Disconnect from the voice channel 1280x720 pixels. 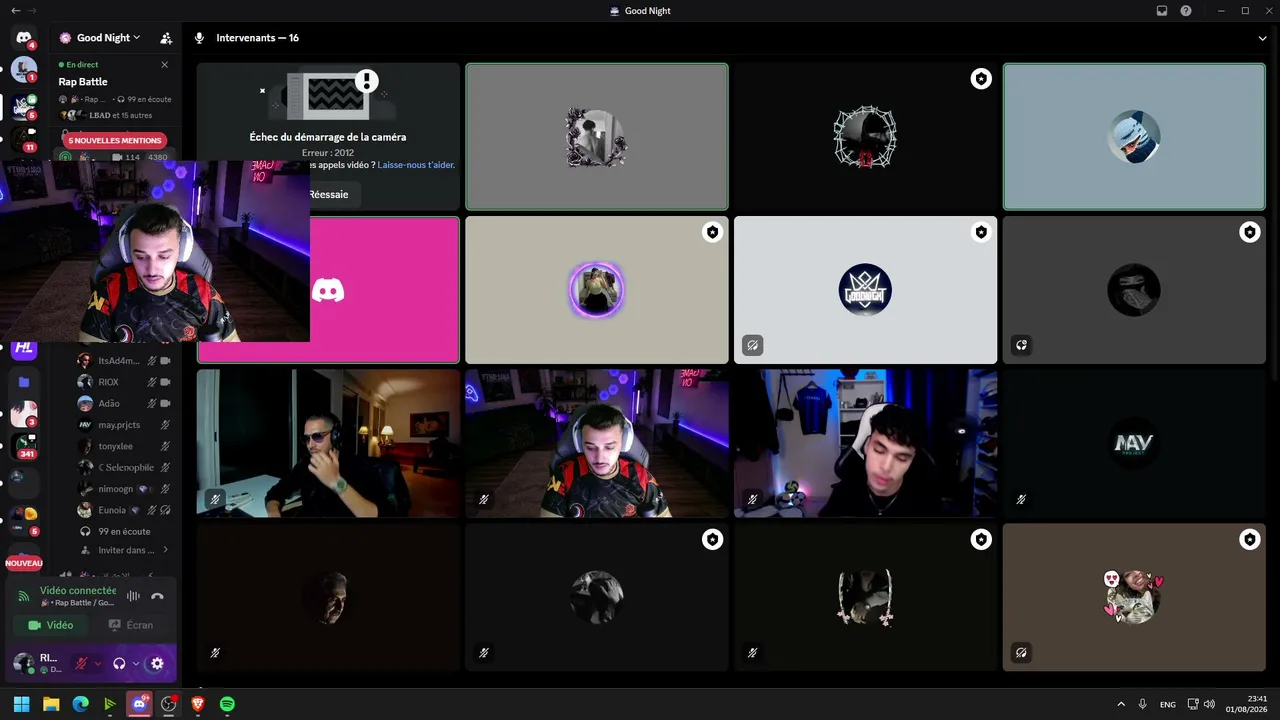pos(157,596)
